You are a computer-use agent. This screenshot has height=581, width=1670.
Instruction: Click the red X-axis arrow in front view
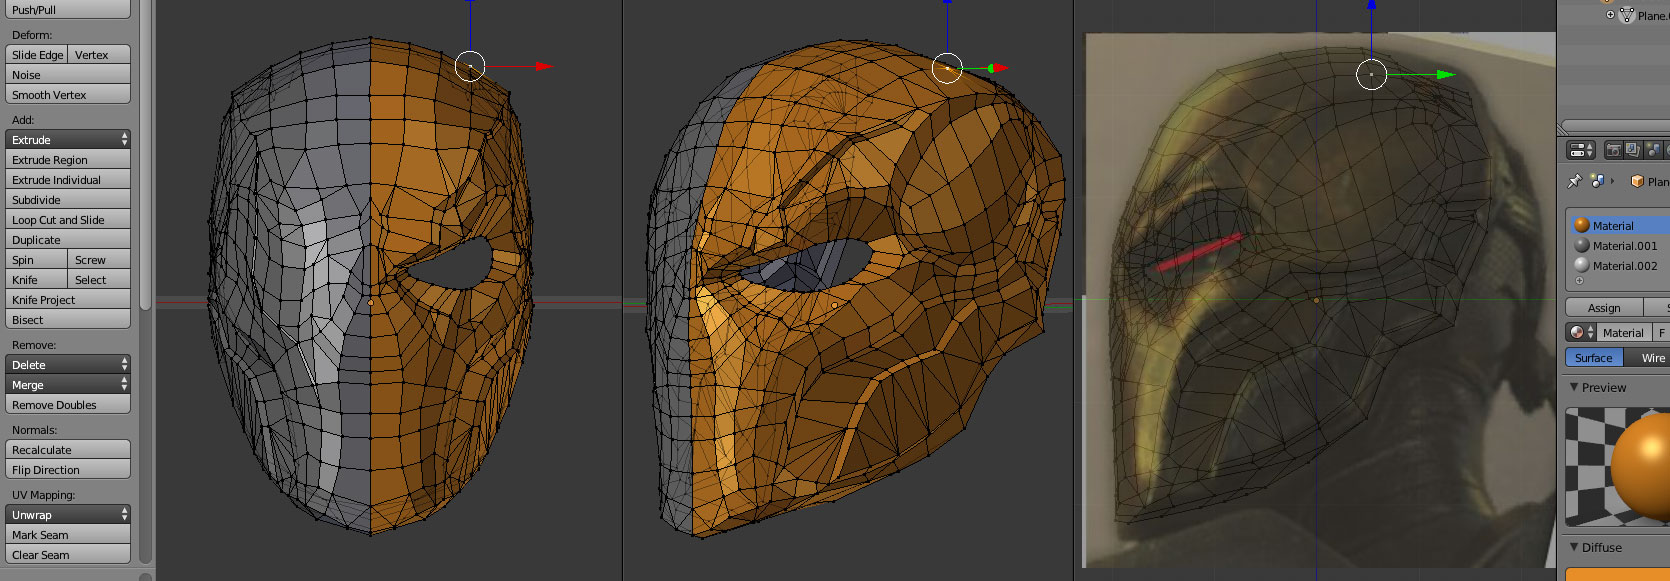pos(543,66)
